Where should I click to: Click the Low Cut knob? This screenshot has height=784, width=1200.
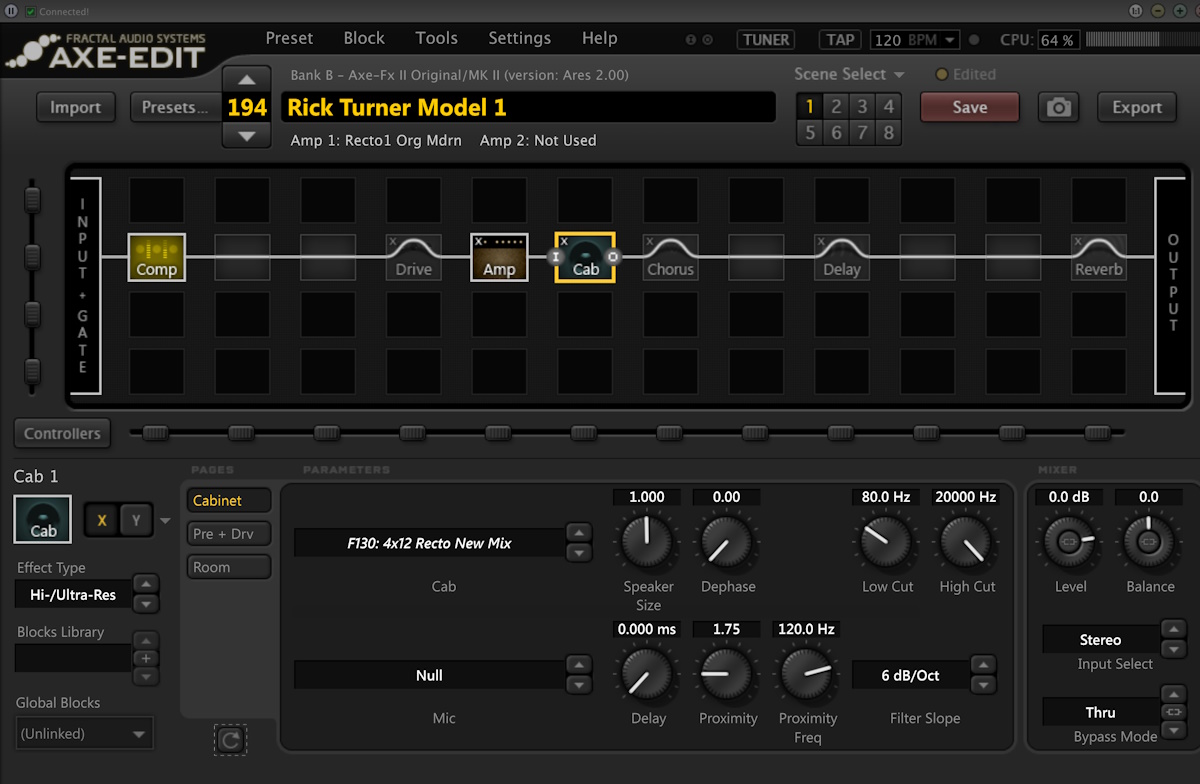point(887,541)
